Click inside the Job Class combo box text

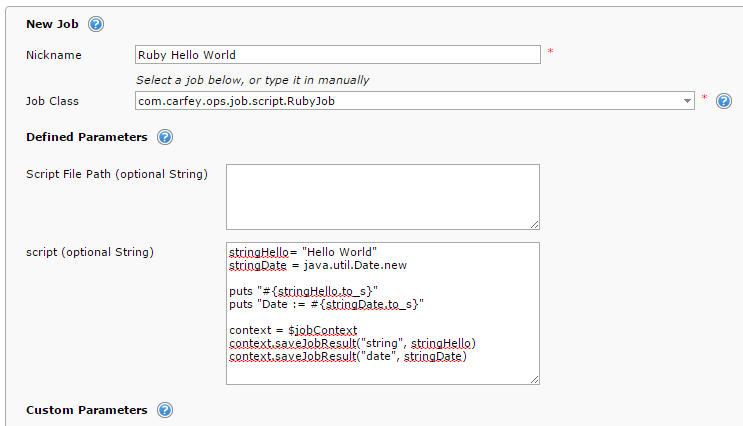point(400,101)
